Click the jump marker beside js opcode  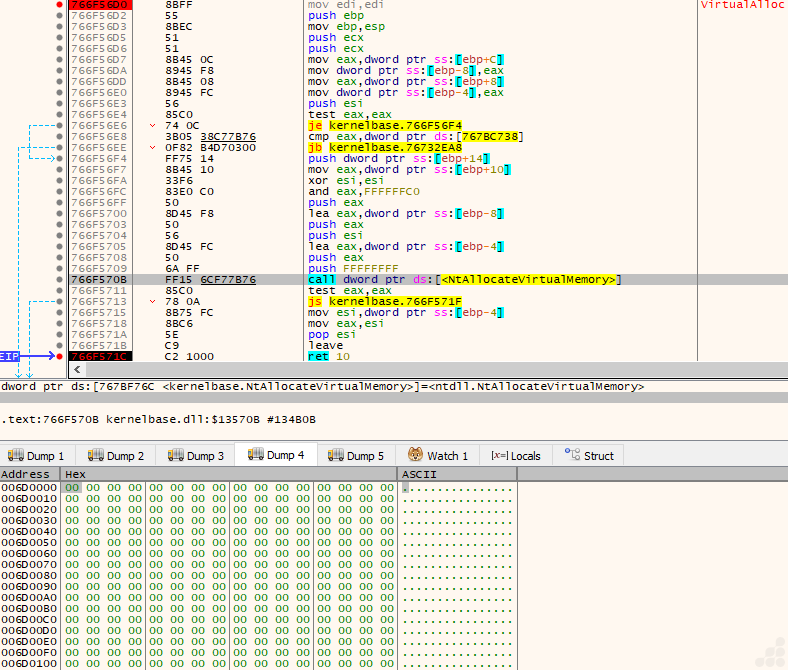click(153, 301)
